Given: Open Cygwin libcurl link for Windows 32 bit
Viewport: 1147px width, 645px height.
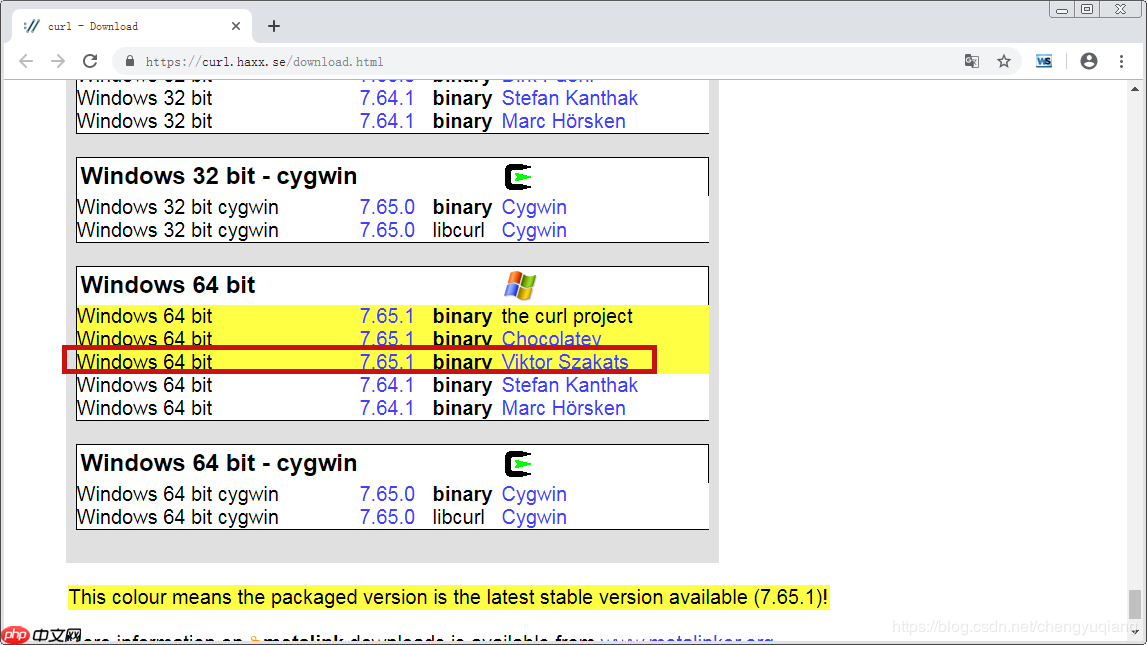Looking at the screenshot, I should [x=534, y=230].
